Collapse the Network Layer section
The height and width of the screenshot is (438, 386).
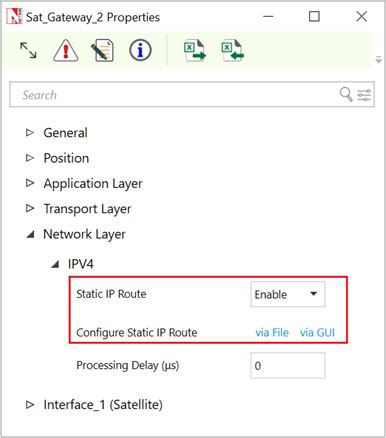[30, 235]
